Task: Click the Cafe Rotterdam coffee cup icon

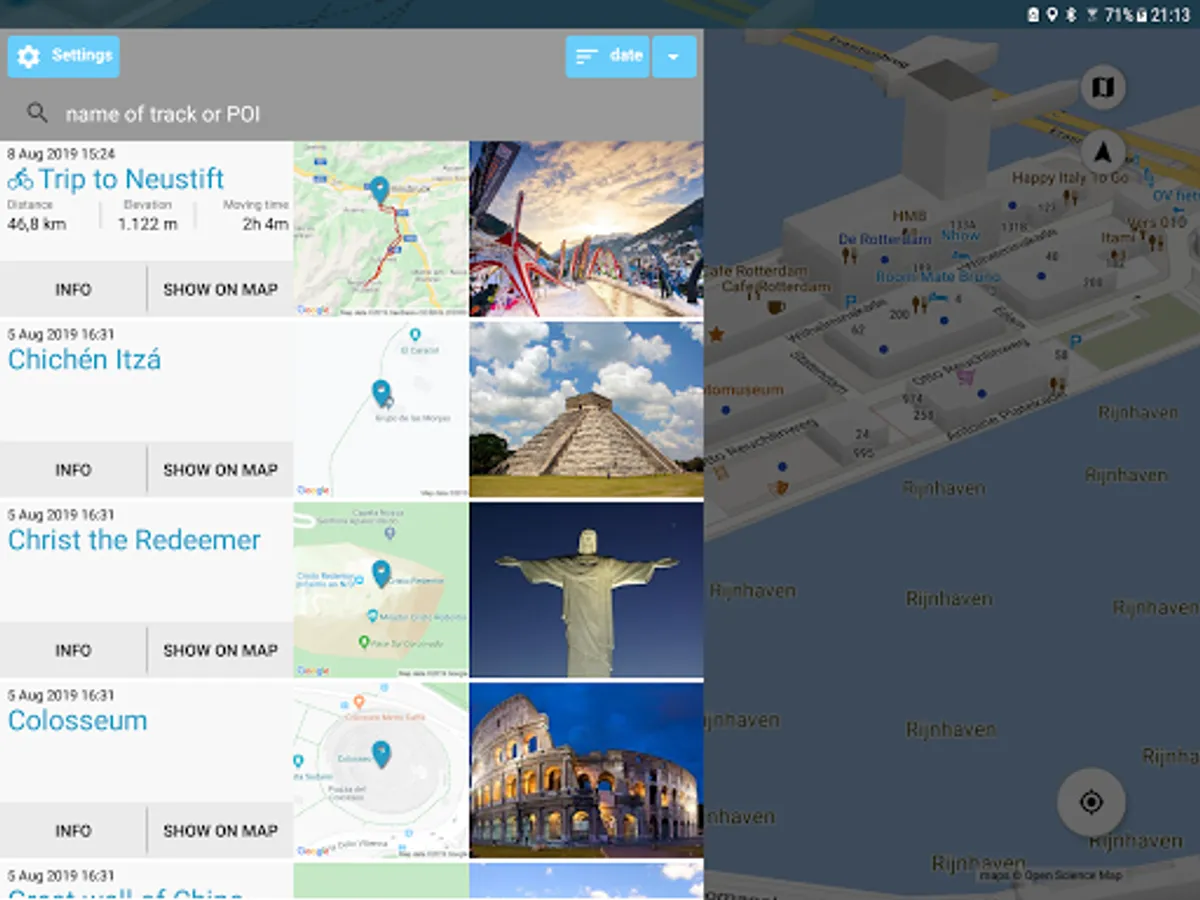Action: pyautogui.click(x=776, y=307)
